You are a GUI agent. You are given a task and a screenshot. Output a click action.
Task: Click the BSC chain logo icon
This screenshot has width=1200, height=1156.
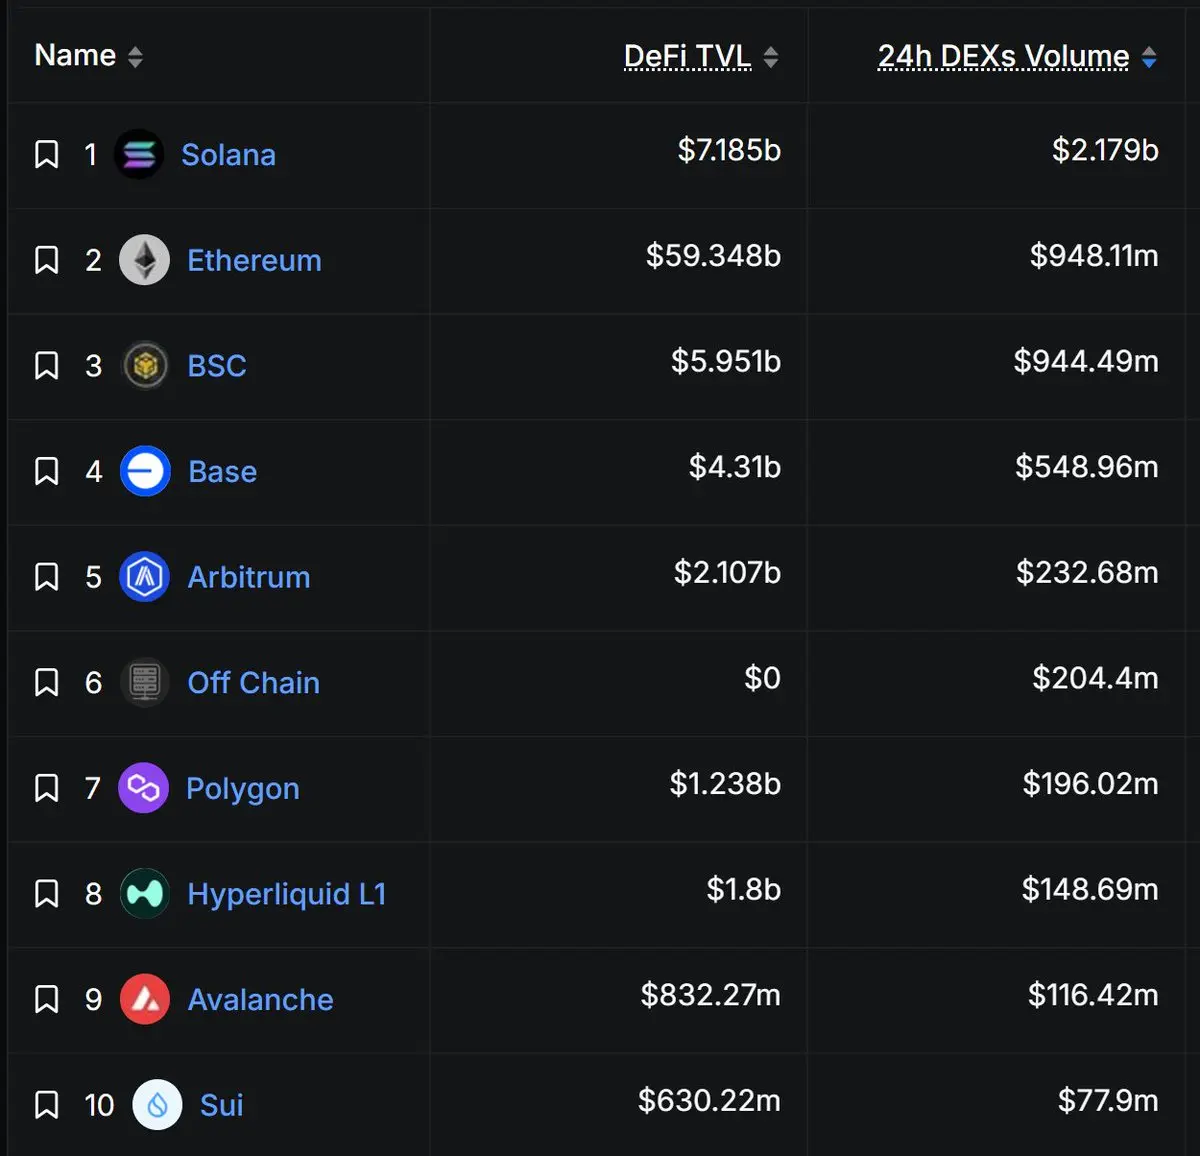[145, 366]
